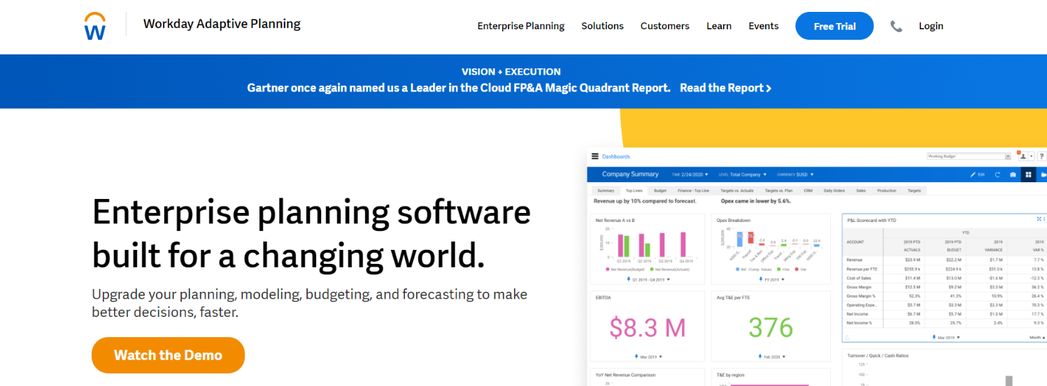1047x386 pixels.
Task: Click the $8.3 M EBITDA value
Action: [x=647, y=327]
